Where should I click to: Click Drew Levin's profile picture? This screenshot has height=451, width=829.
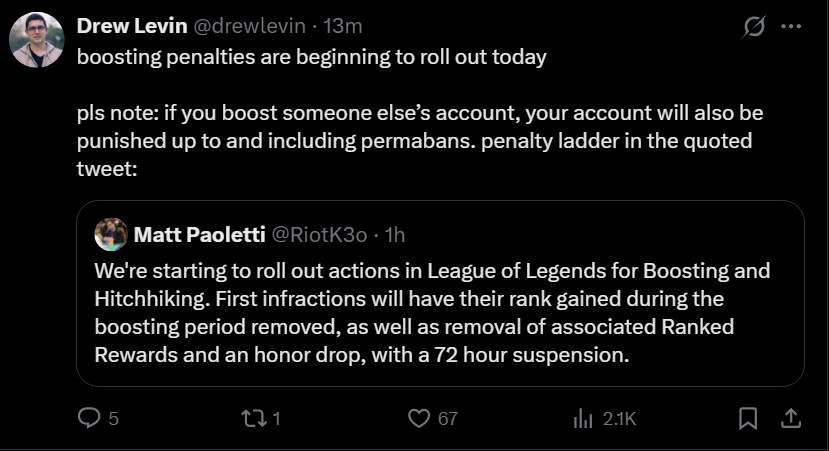coord(37,40)
